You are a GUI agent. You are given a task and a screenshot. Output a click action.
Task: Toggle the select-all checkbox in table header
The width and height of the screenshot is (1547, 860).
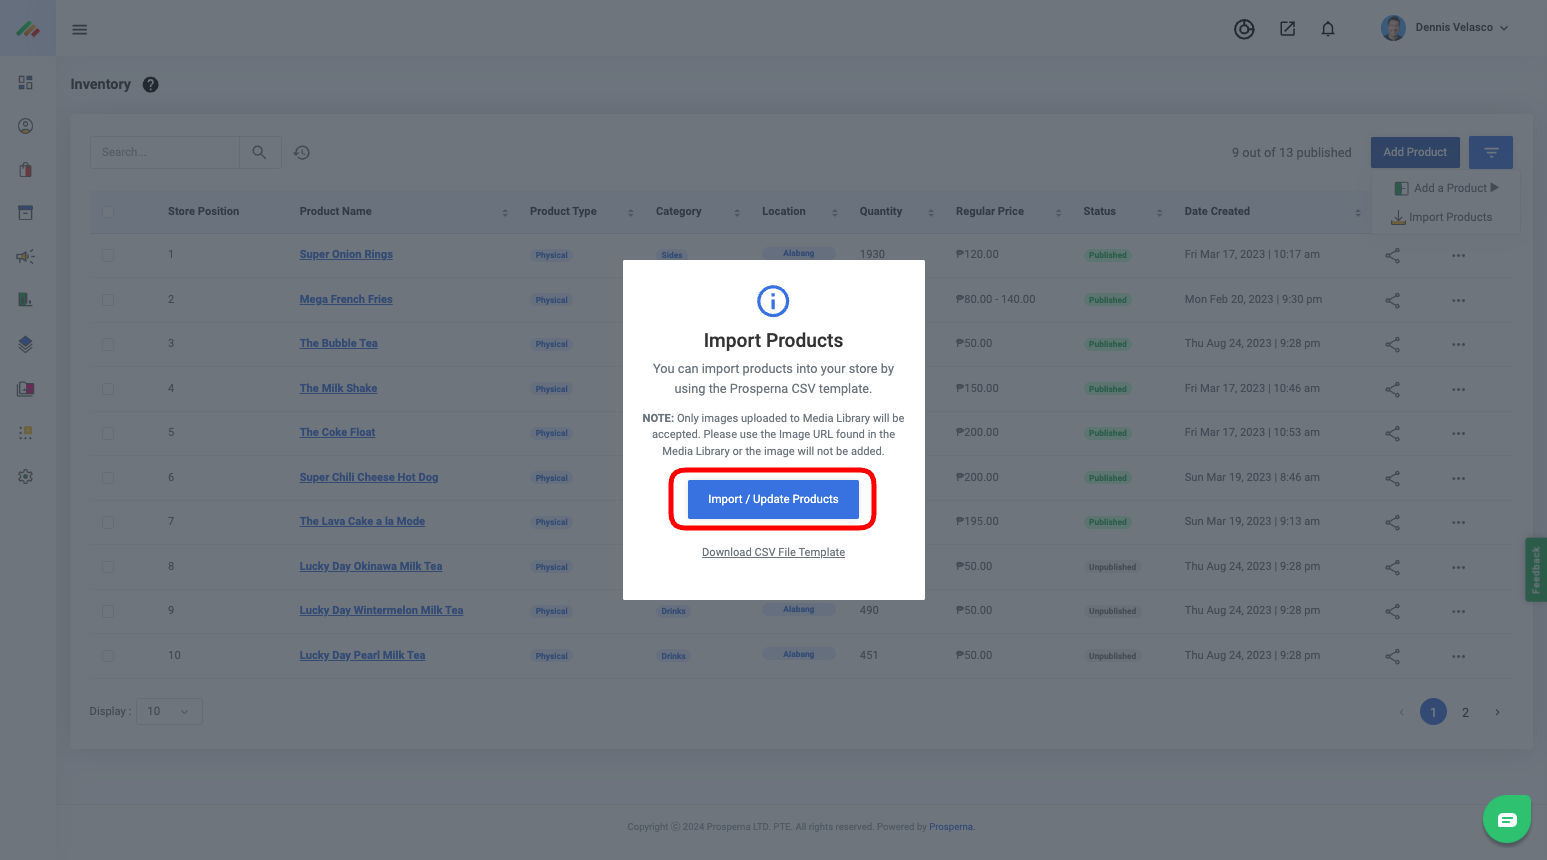108,212
